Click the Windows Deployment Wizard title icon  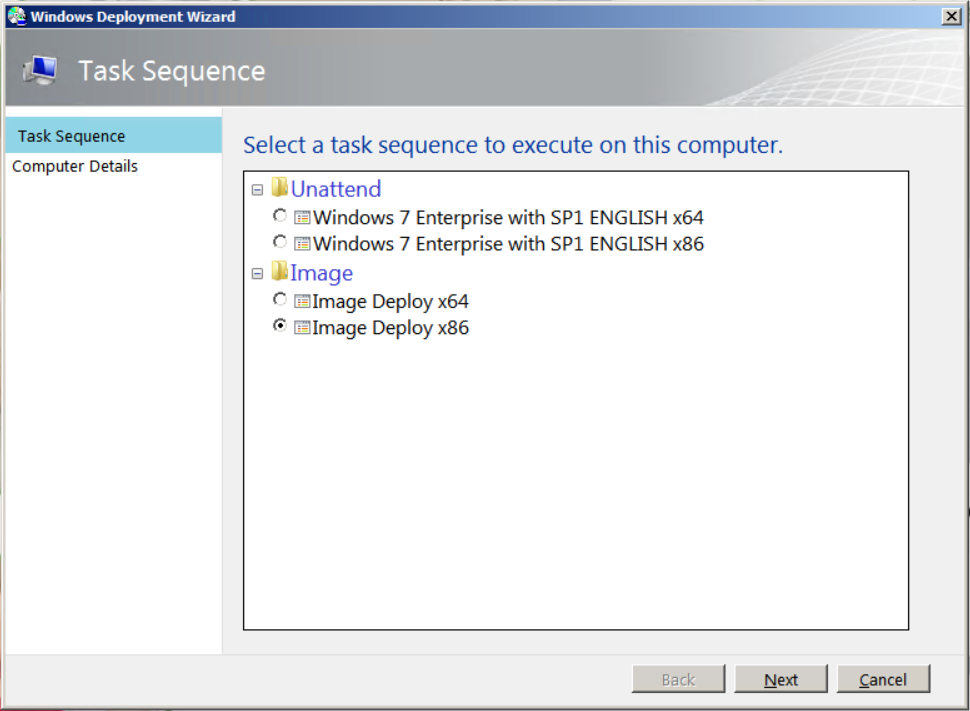click(x=16, y=16)
